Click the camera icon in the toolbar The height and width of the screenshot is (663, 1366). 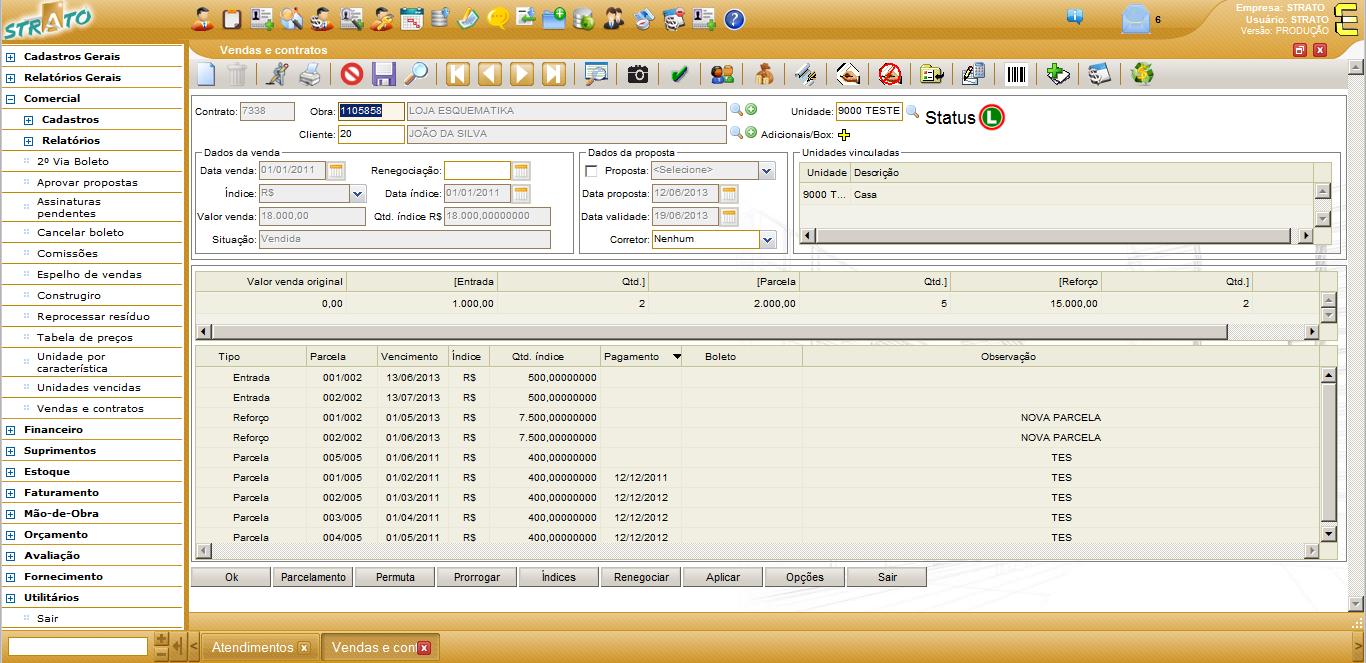638,74
